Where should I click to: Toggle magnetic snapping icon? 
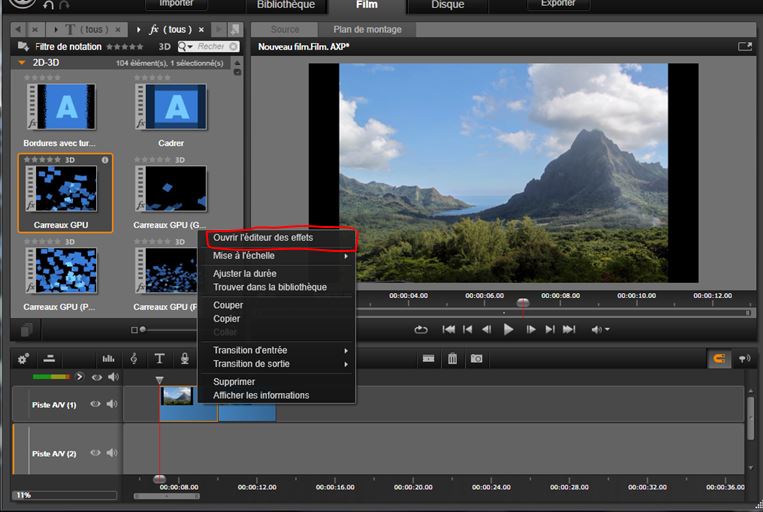pyautogui.click(x=718, y=358)
